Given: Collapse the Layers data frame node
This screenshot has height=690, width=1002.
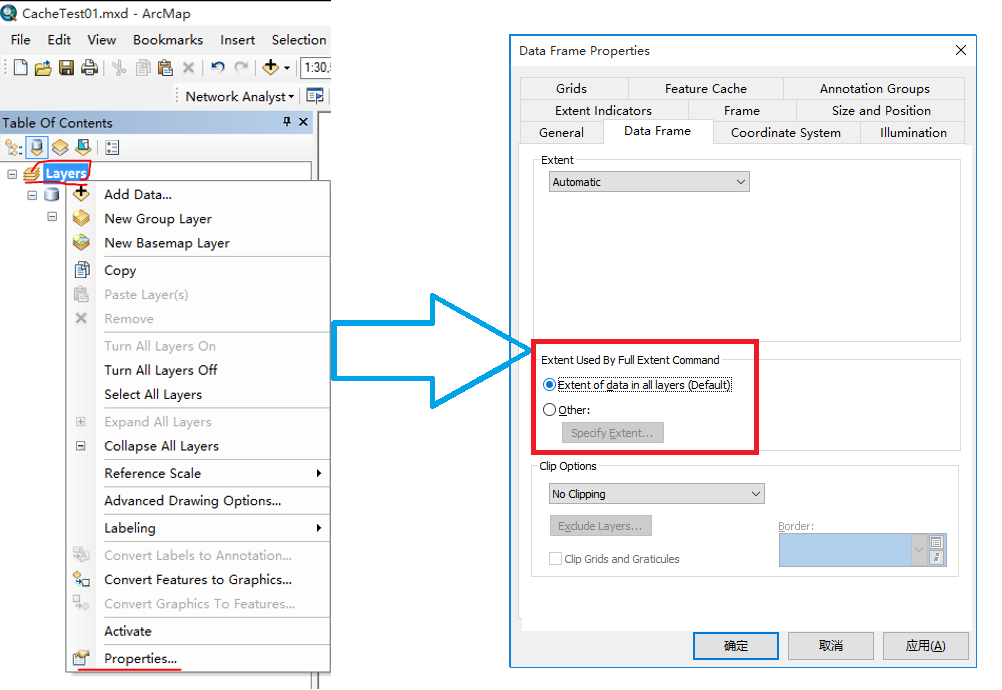Looking at the screenshot, I should tap(12, 174).
